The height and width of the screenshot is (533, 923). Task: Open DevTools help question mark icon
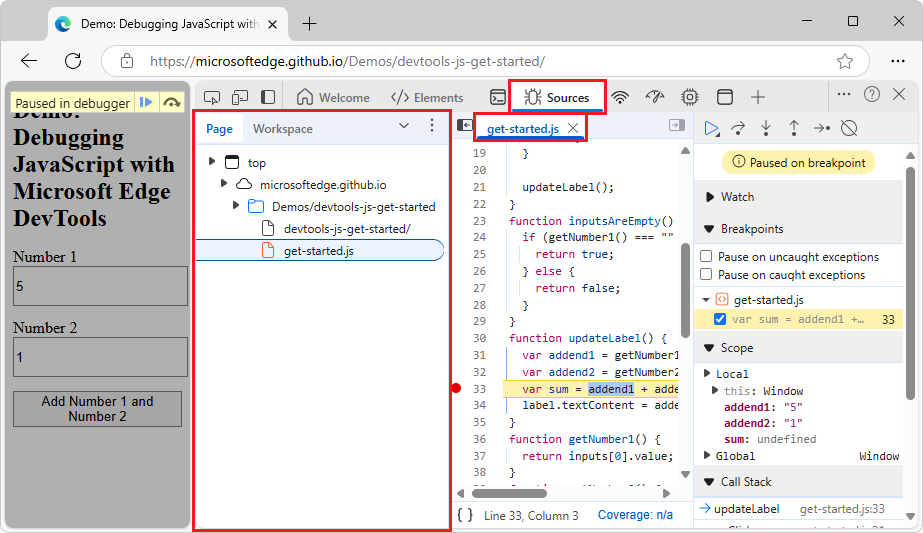872,94
